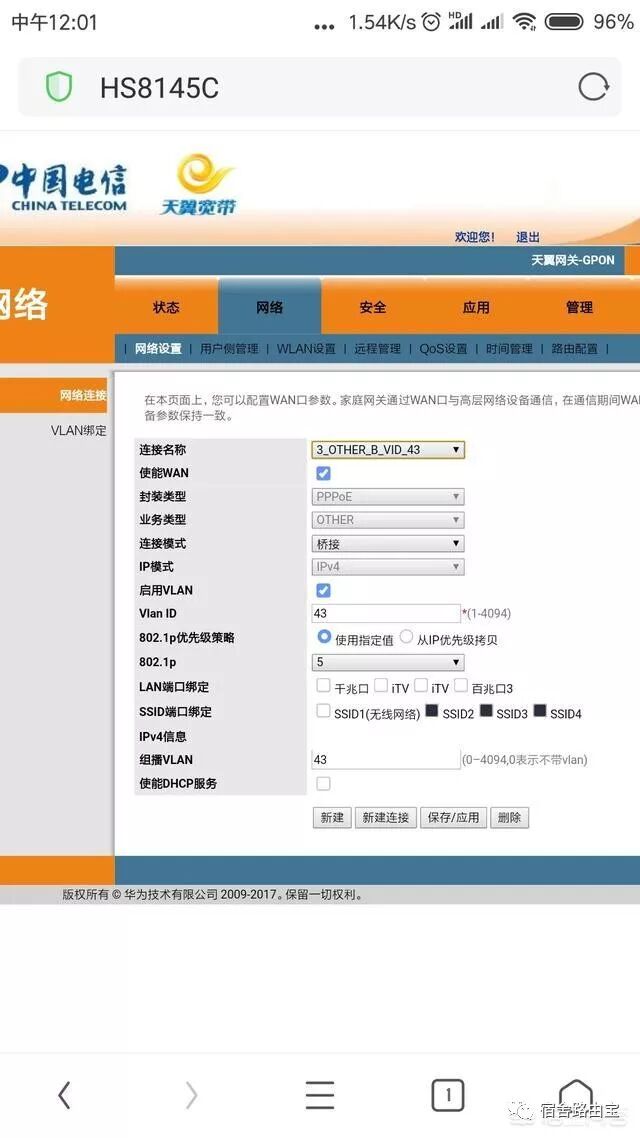Toggle the SSID4 checkbox
Image resolution: width=640 pixels, height=1138 pixels.
[540, 711]
